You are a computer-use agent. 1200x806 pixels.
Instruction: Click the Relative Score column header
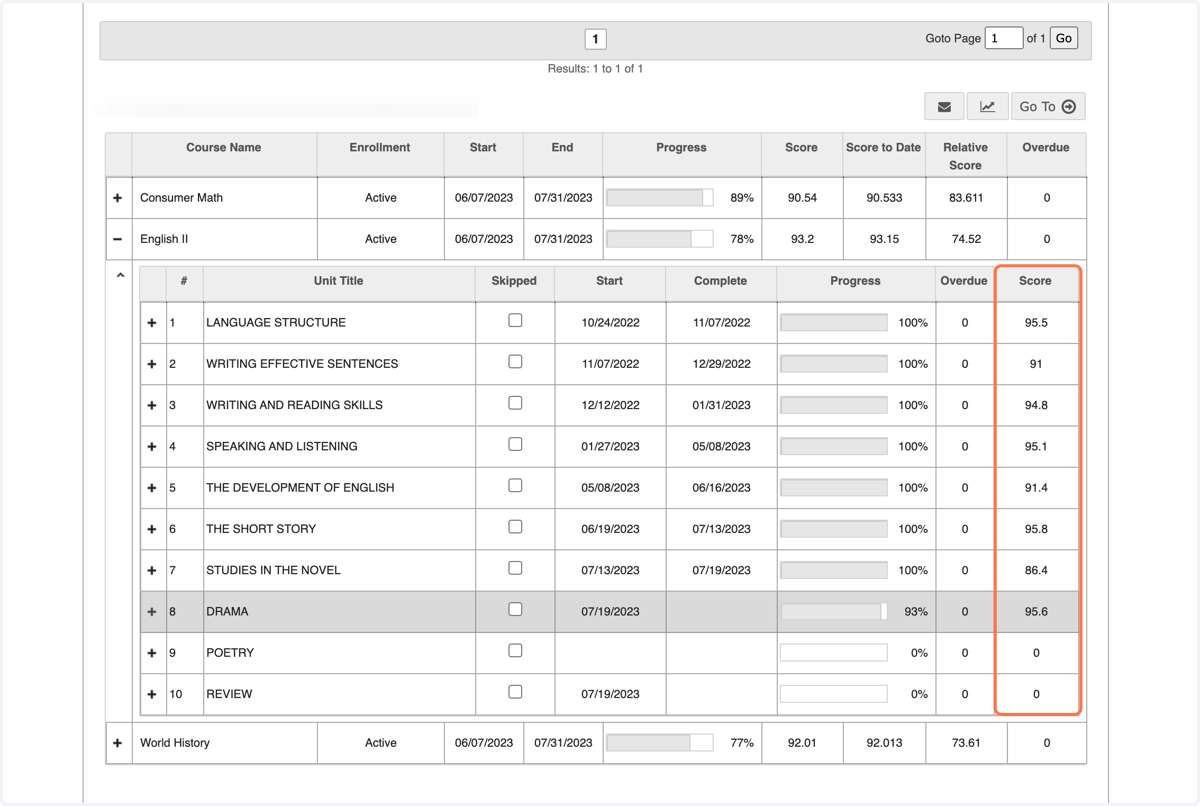(x=966, y=156)
